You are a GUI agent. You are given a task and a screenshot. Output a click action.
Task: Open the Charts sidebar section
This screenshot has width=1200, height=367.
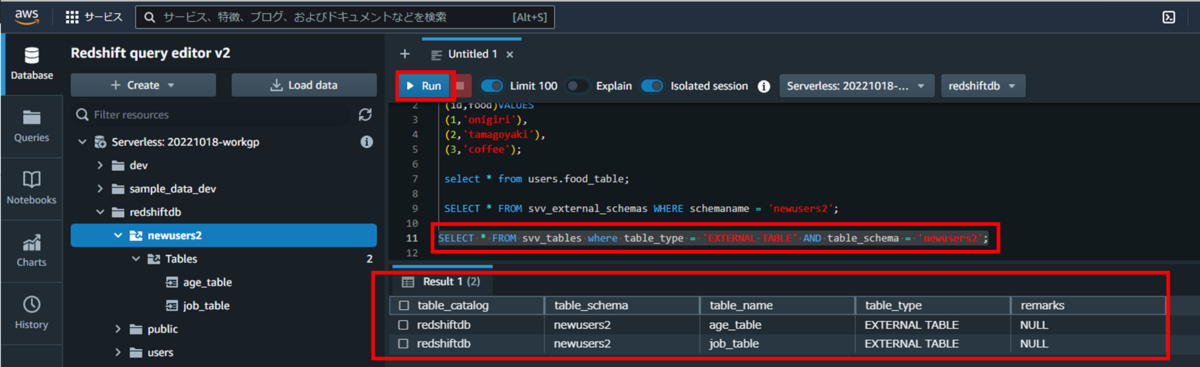click(x=32, y=250)
